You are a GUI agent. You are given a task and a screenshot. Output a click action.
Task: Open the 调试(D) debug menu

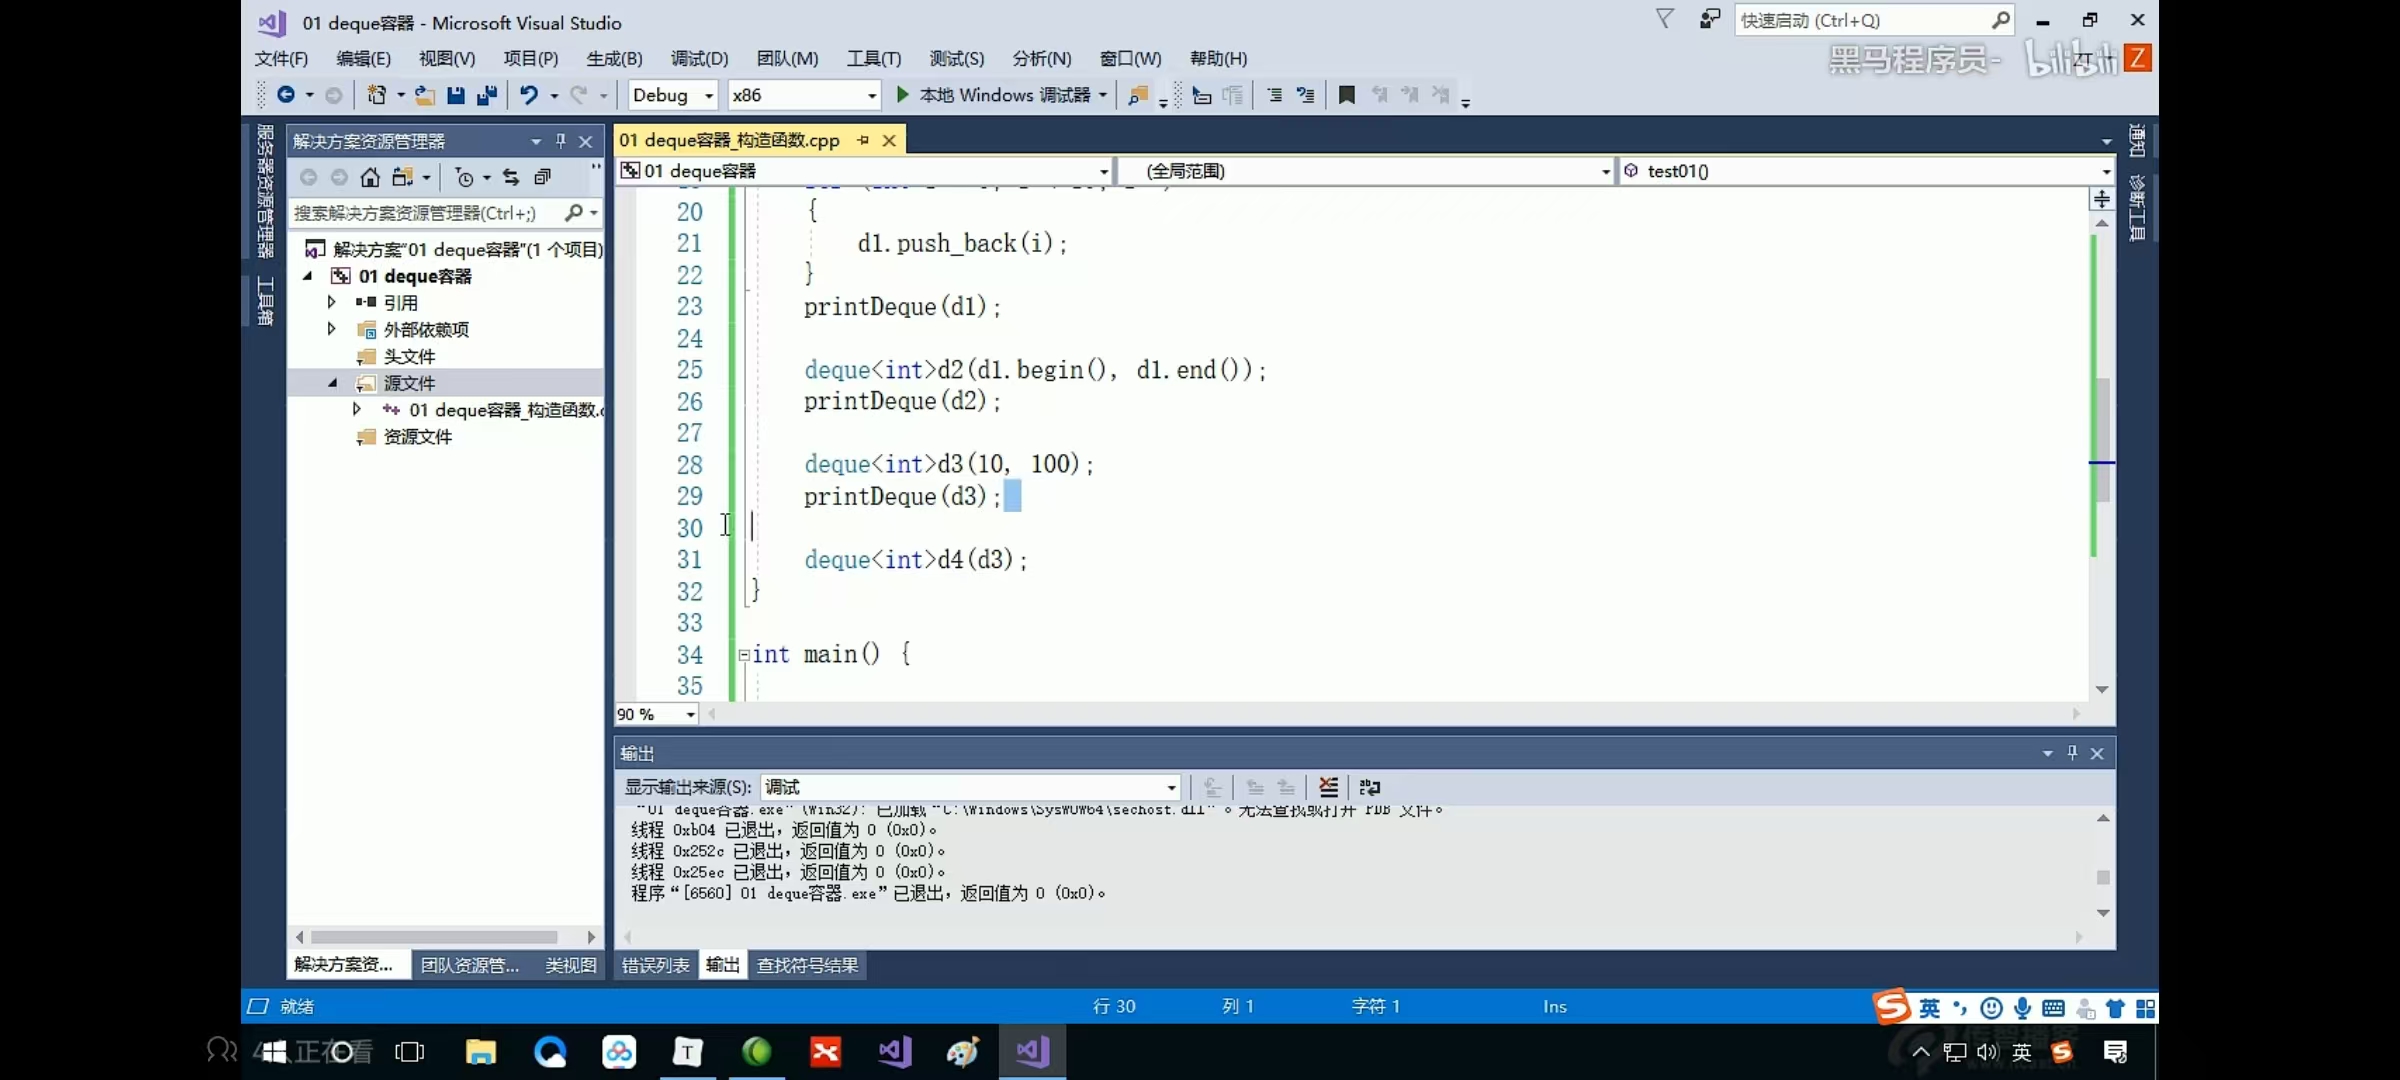click(x=699, y=58)
